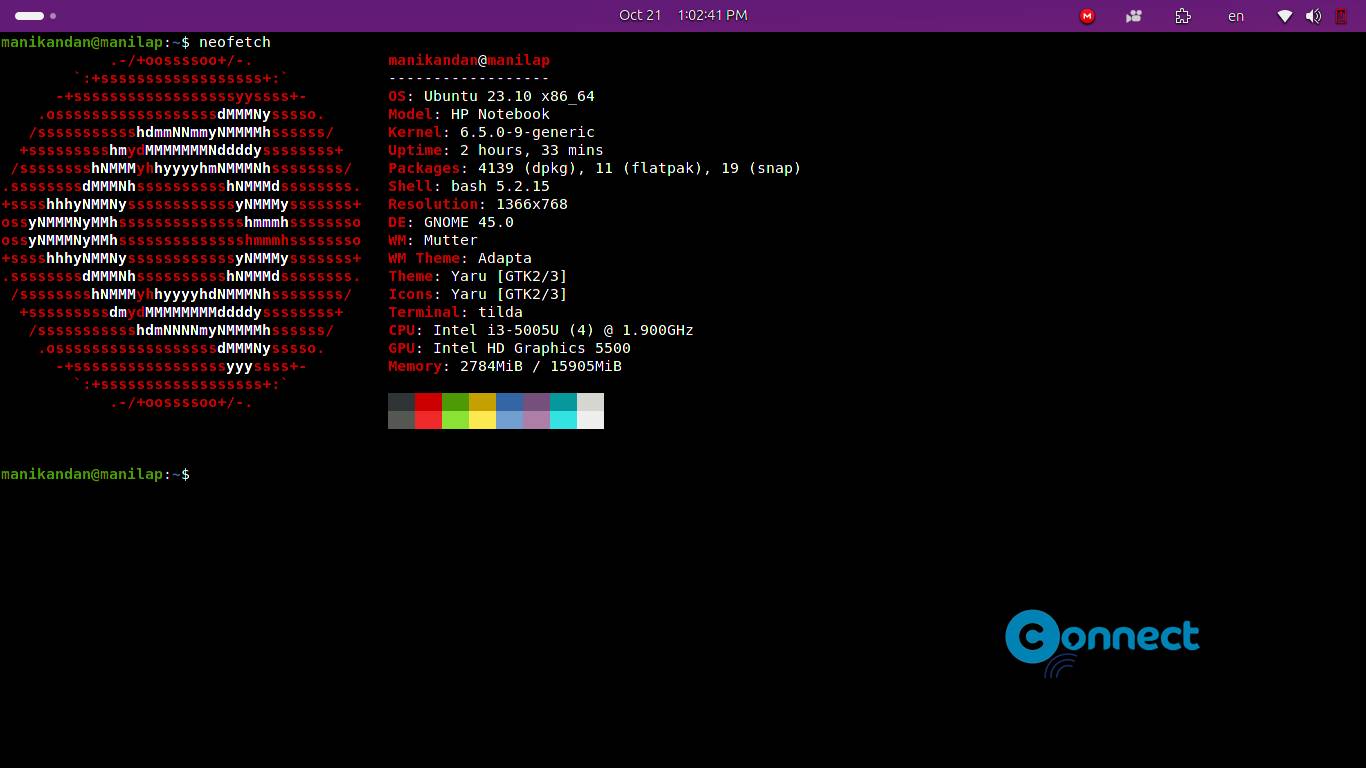Viewport: 1366px width, 768px height.
Task: Click the resolution value '1366x768'
Action: (532, 204)
